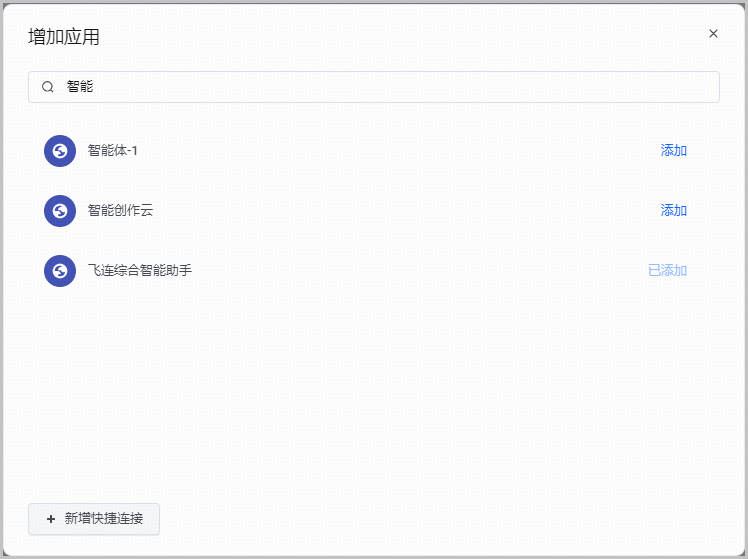Viewport: 748px width, 559px height.
Task: Select the 飞连综合智能助手 name text
Action: [x=140, y=270]
